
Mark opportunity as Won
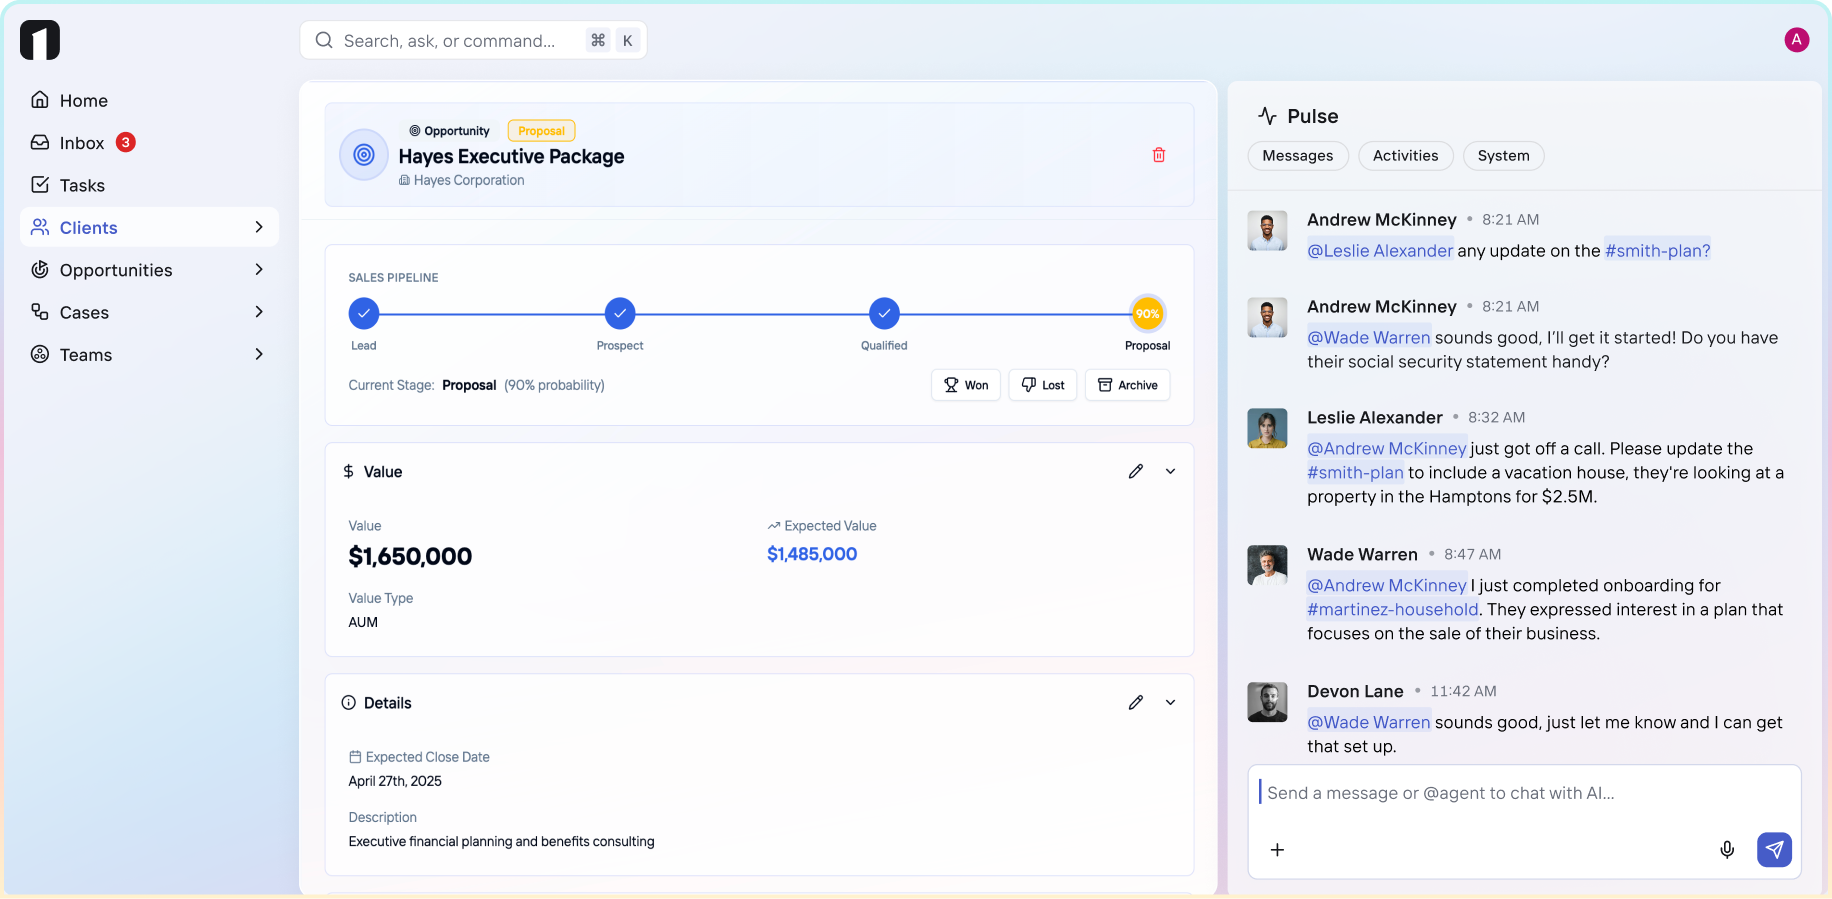tap(966, 385)
